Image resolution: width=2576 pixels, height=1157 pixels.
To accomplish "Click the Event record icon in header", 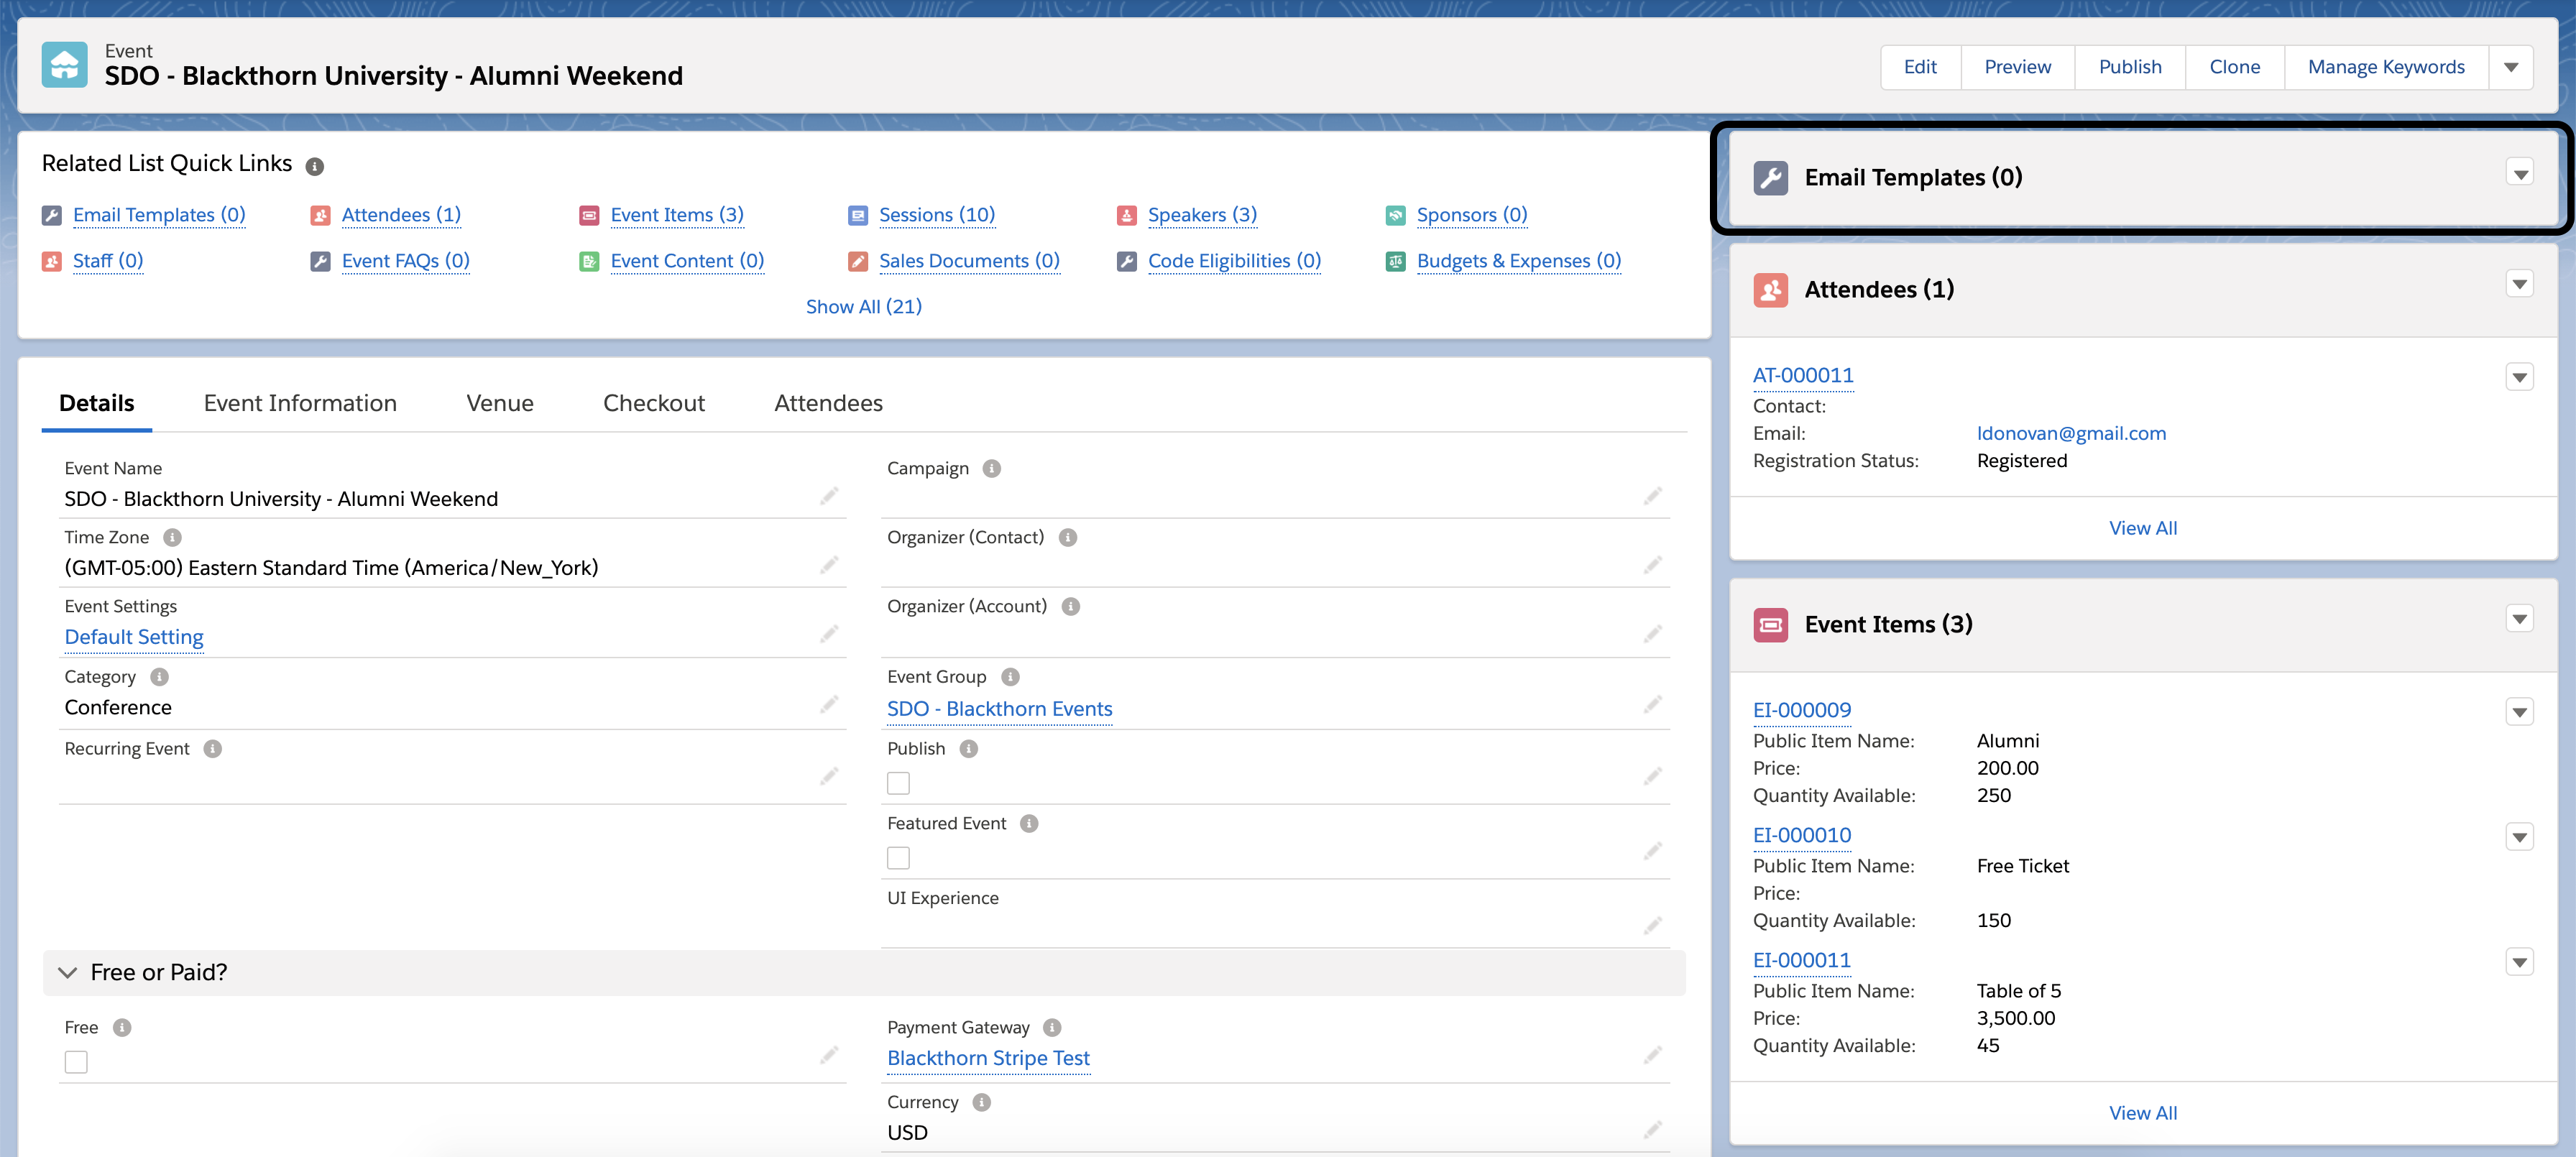I will tap(65, 65).
